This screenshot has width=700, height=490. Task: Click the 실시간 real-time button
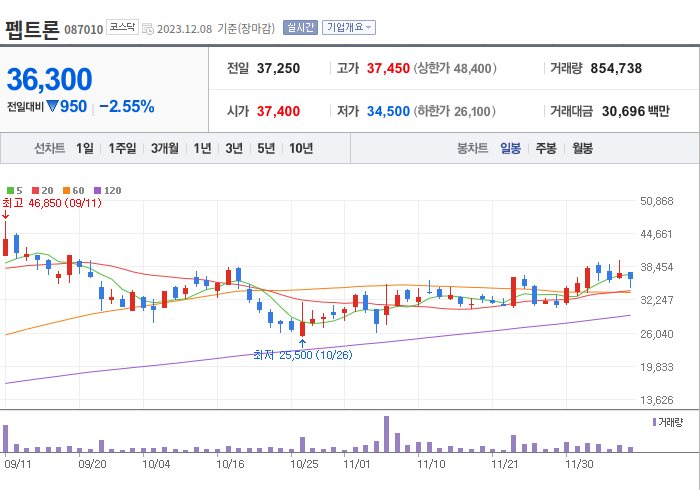click(300, 28)
